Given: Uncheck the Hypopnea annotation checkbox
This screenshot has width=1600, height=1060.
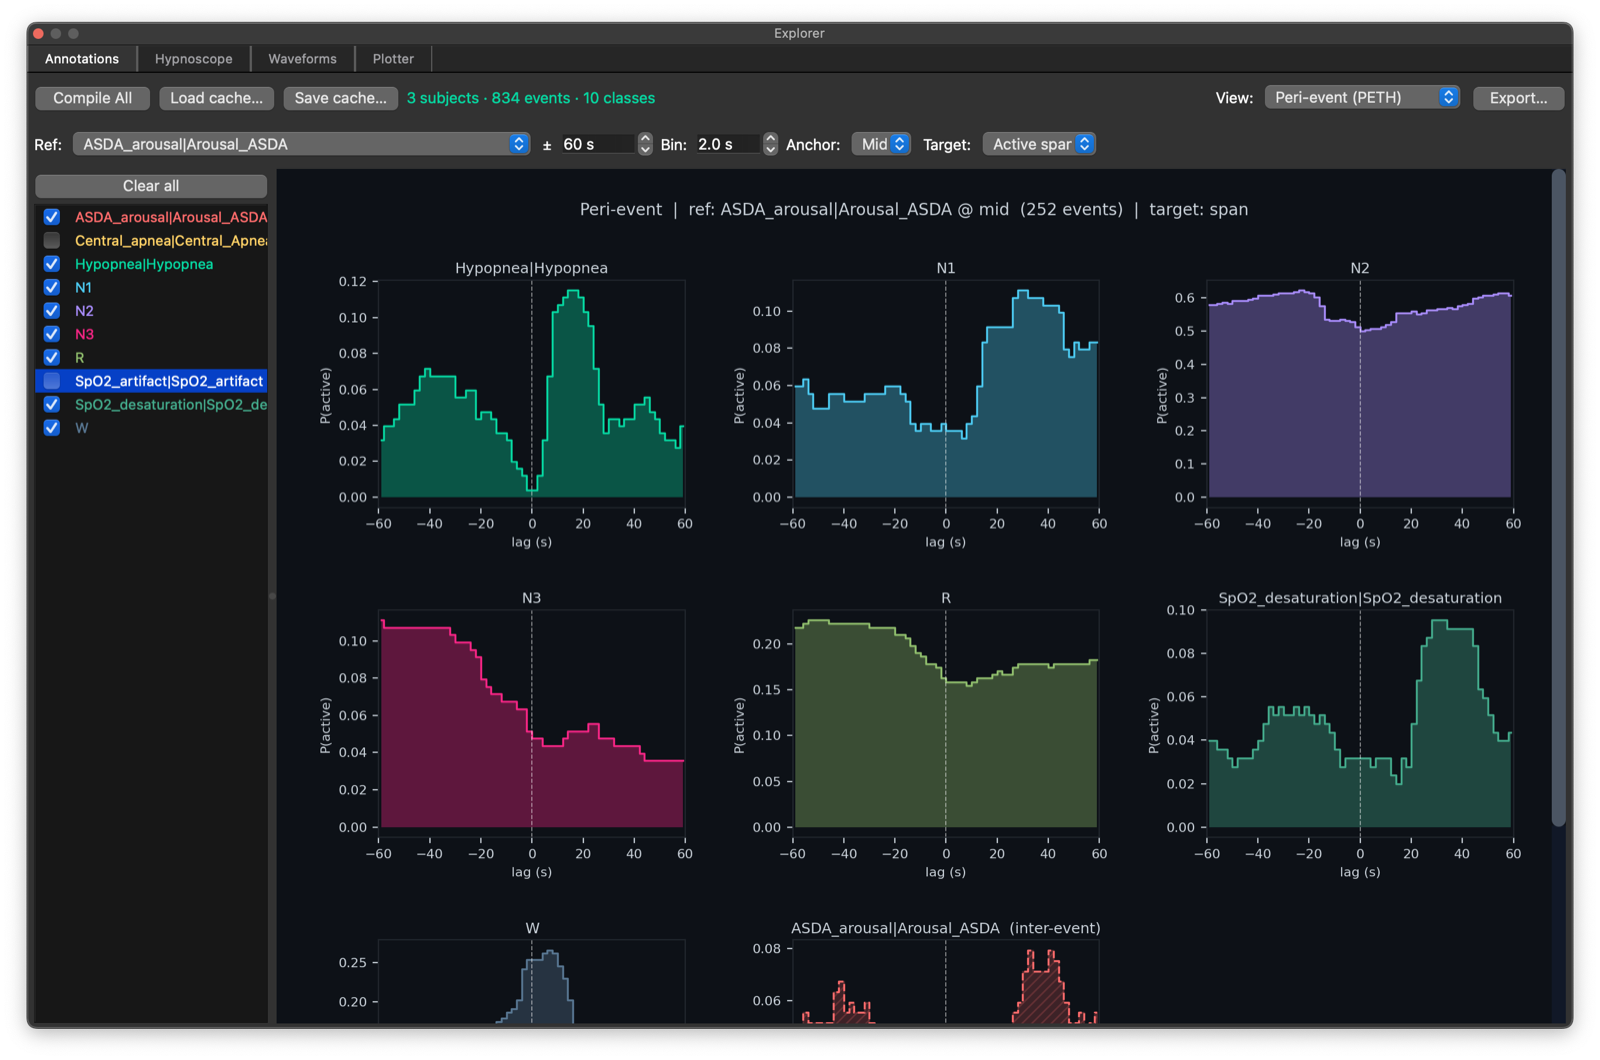Looking at the screenshot, I should [x=52, y=264].
